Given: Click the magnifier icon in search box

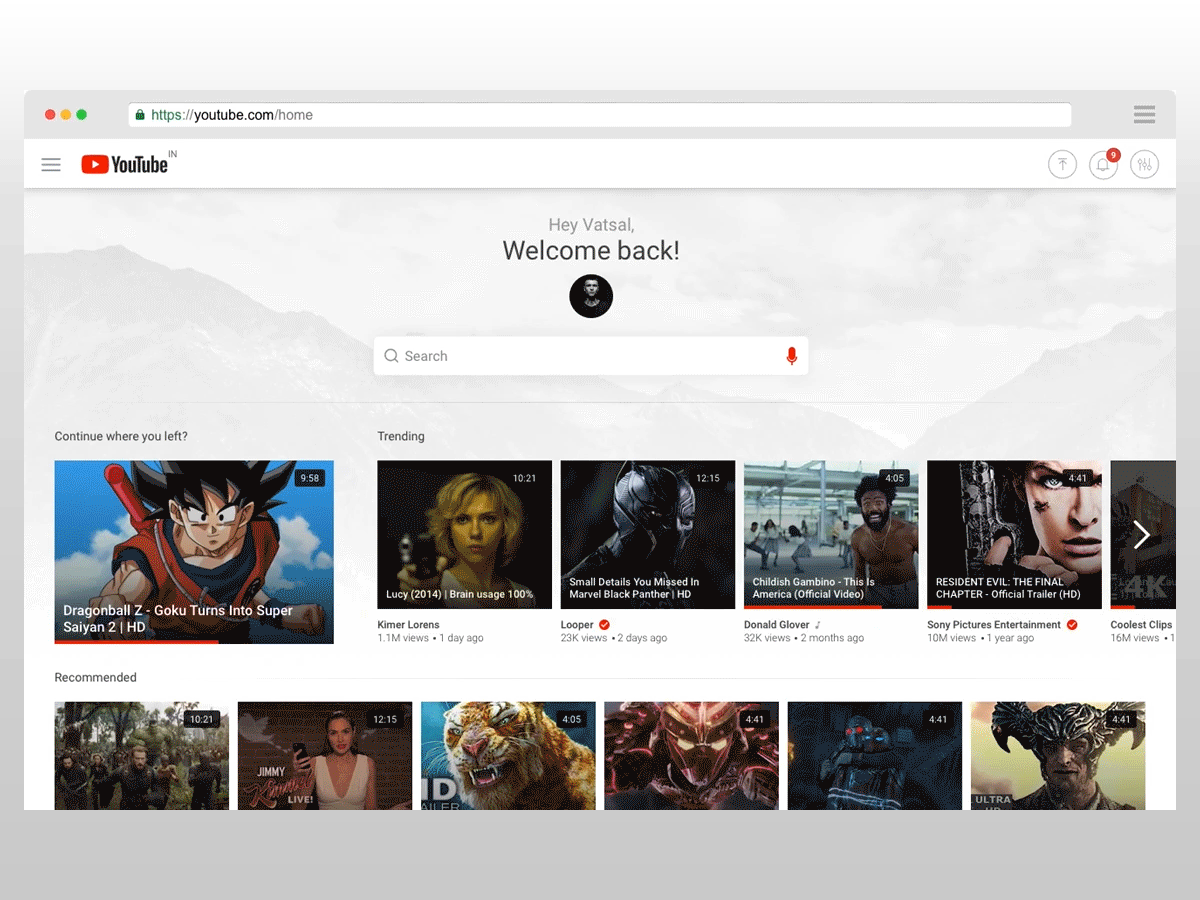Looking at the screenshot, I should (391, 356).
